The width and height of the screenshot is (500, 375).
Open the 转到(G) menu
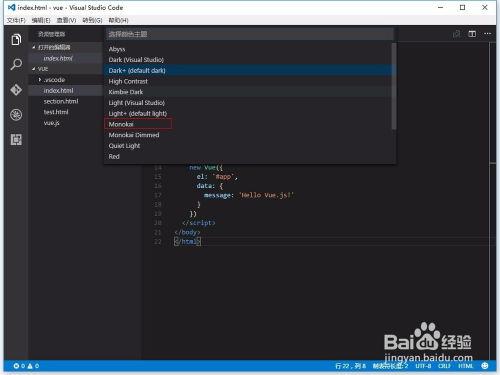[92, 20]
